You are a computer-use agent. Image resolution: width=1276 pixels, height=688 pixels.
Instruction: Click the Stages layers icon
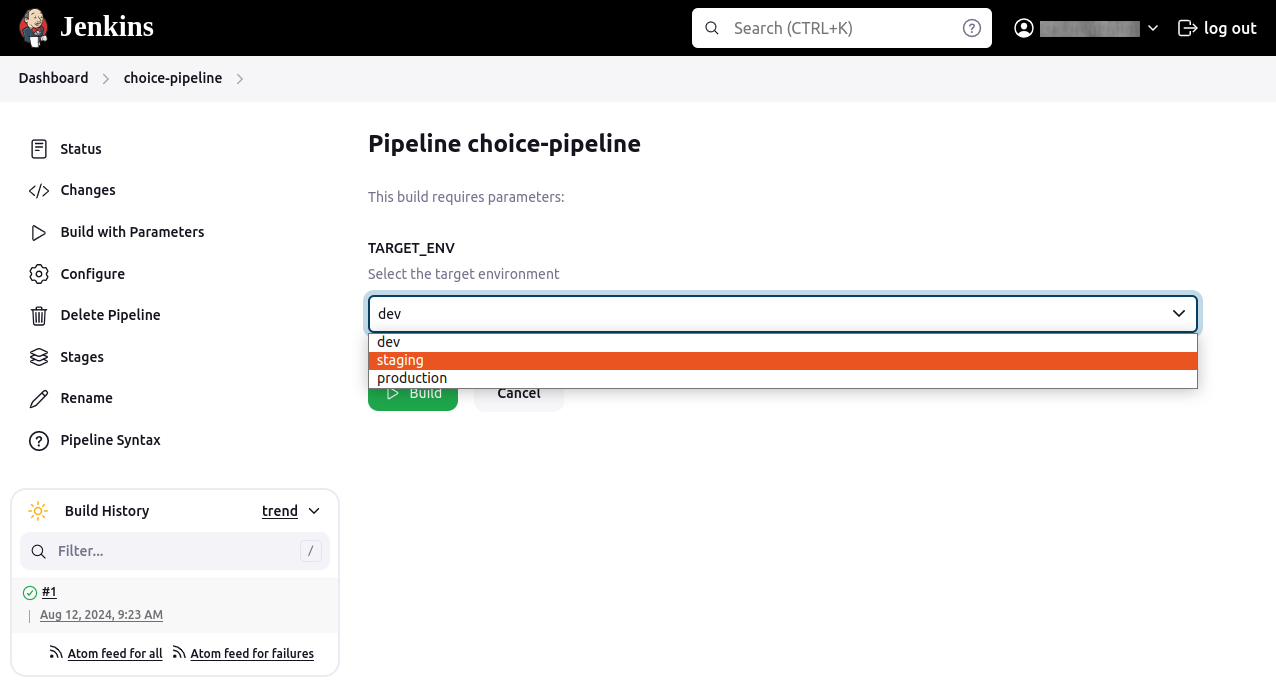(x=39, y=357)
